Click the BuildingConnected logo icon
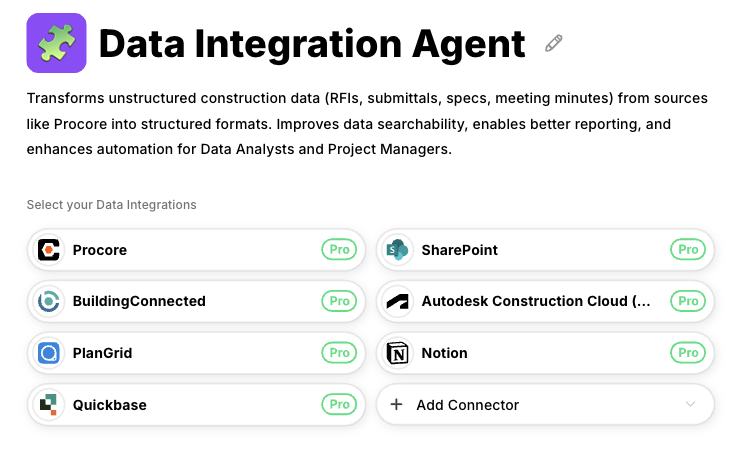Viewport: 750px width, 451px height. 49,301
